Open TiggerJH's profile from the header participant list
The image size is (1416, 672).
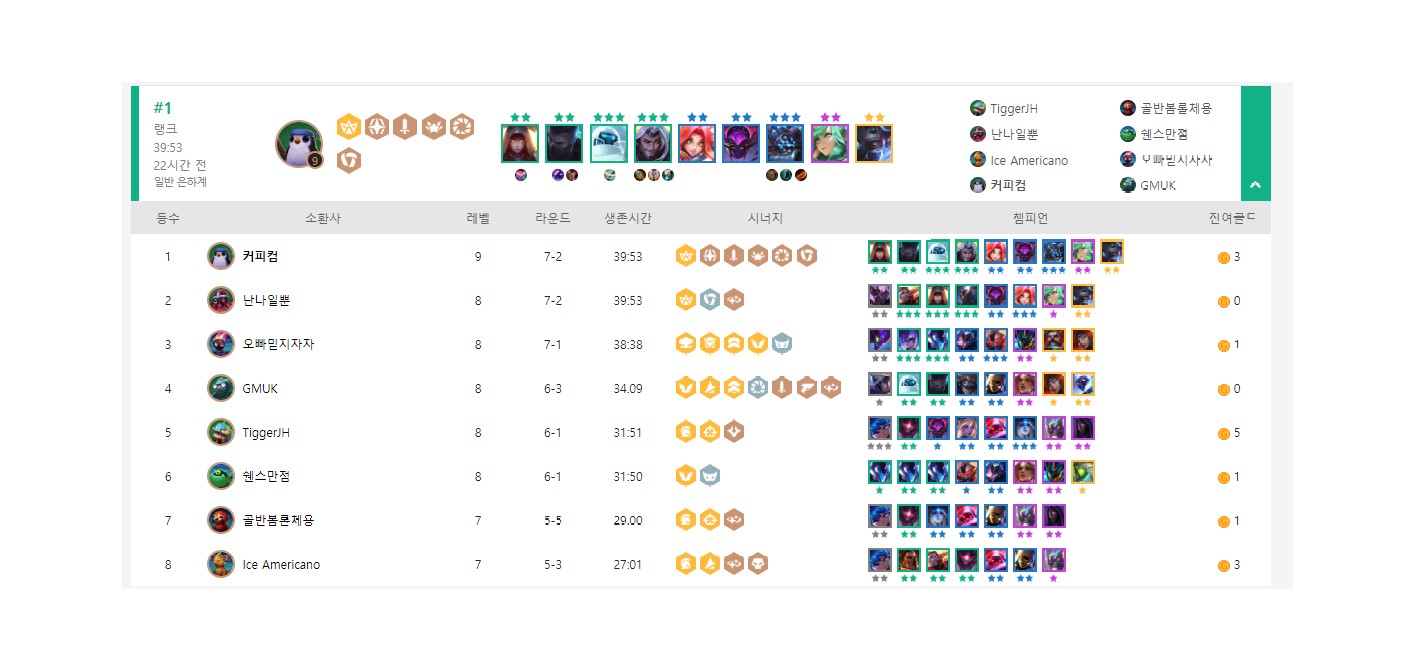(x=1015, y=108)
